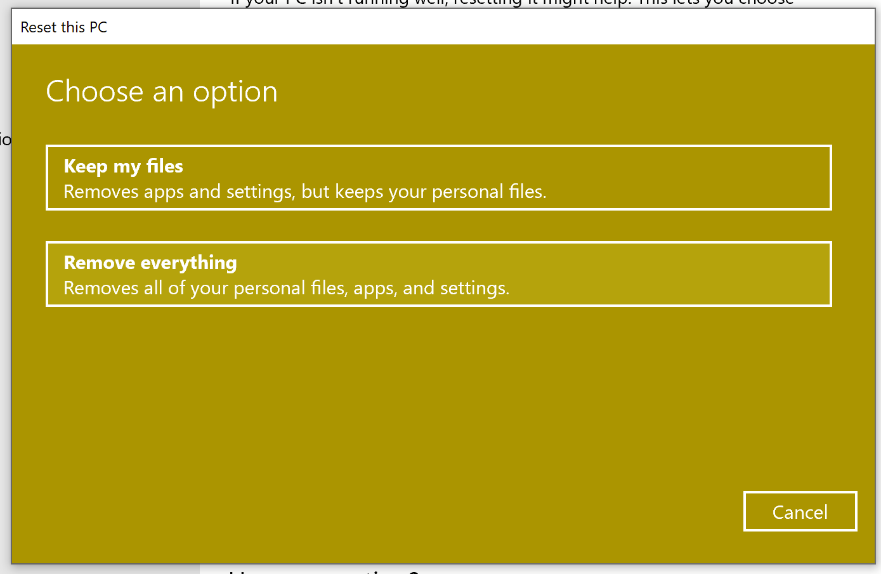
Task: Click the word 'Cancel' inside the button
Action: (x=800, y=512)
